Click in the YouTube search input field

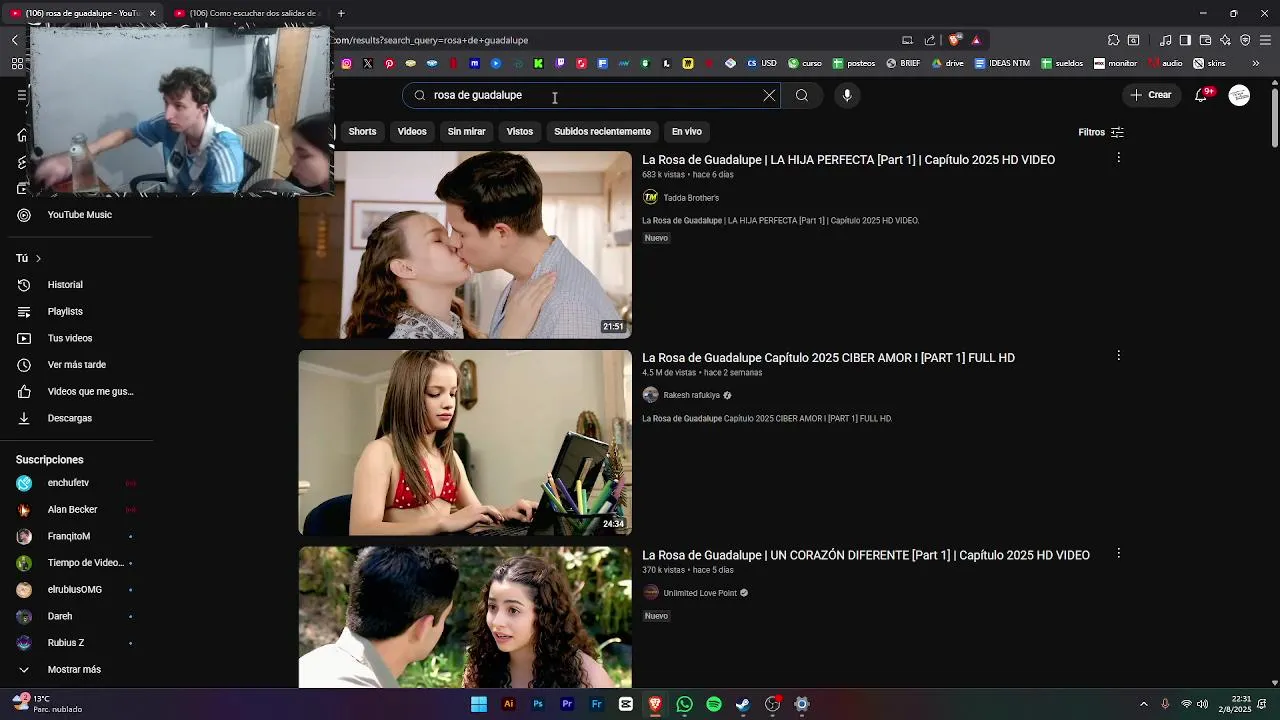click(590, 95)
